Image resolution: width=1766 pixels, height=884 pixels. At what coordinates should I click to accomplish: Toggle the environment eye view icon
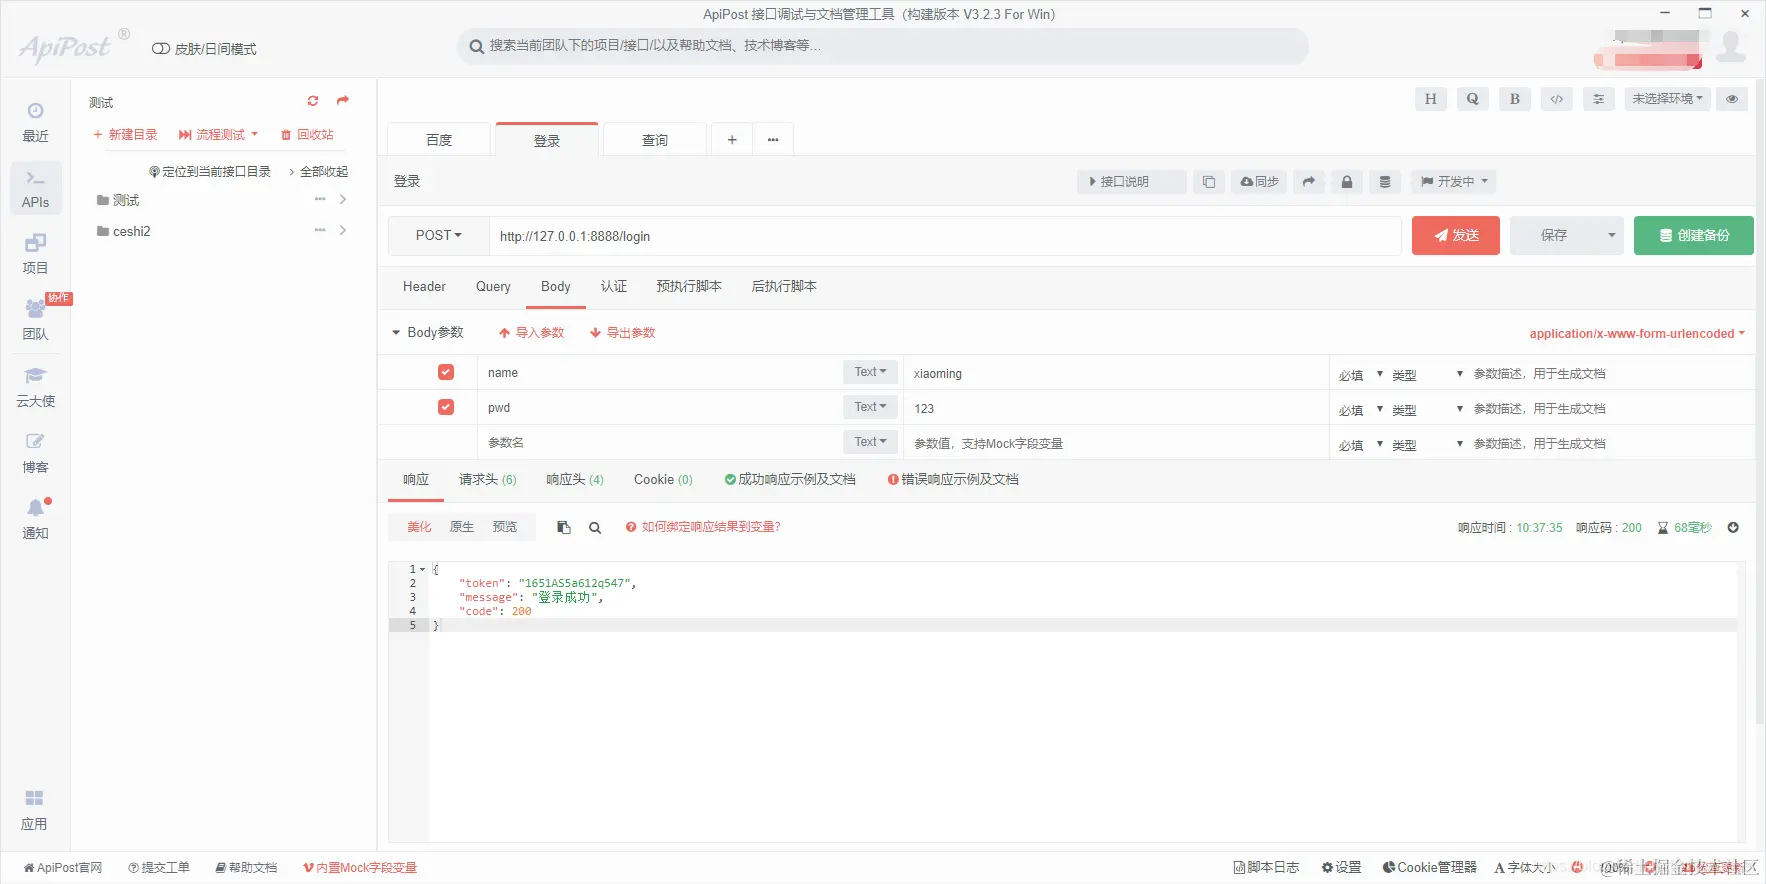1732,99
